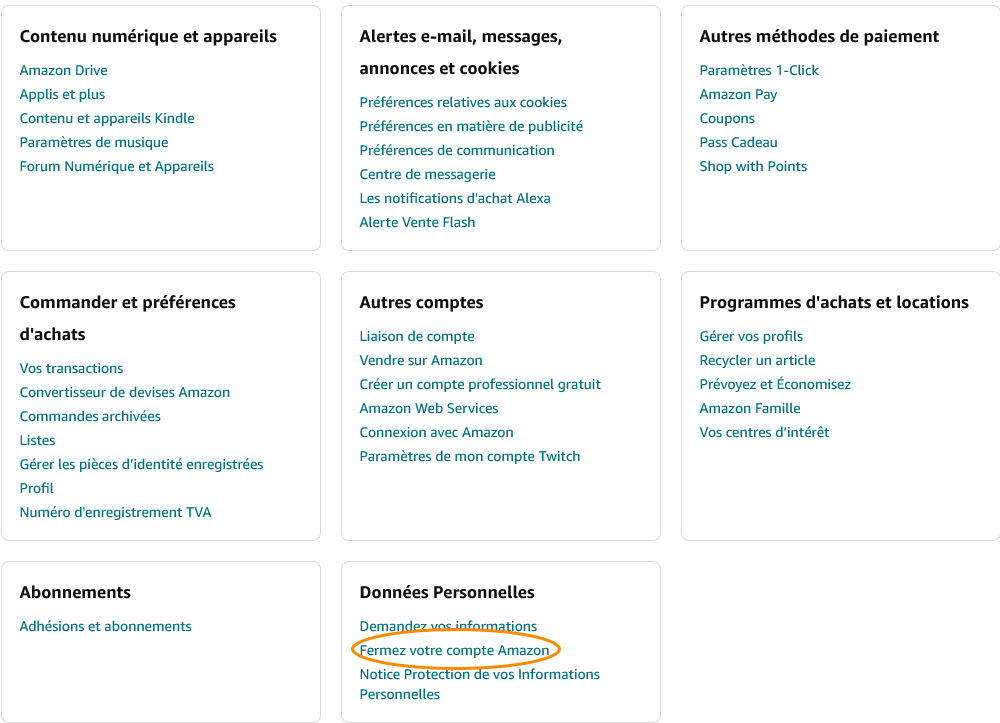
Task: Select Alerte Vente Flash link
Action: tap(417, 222)
